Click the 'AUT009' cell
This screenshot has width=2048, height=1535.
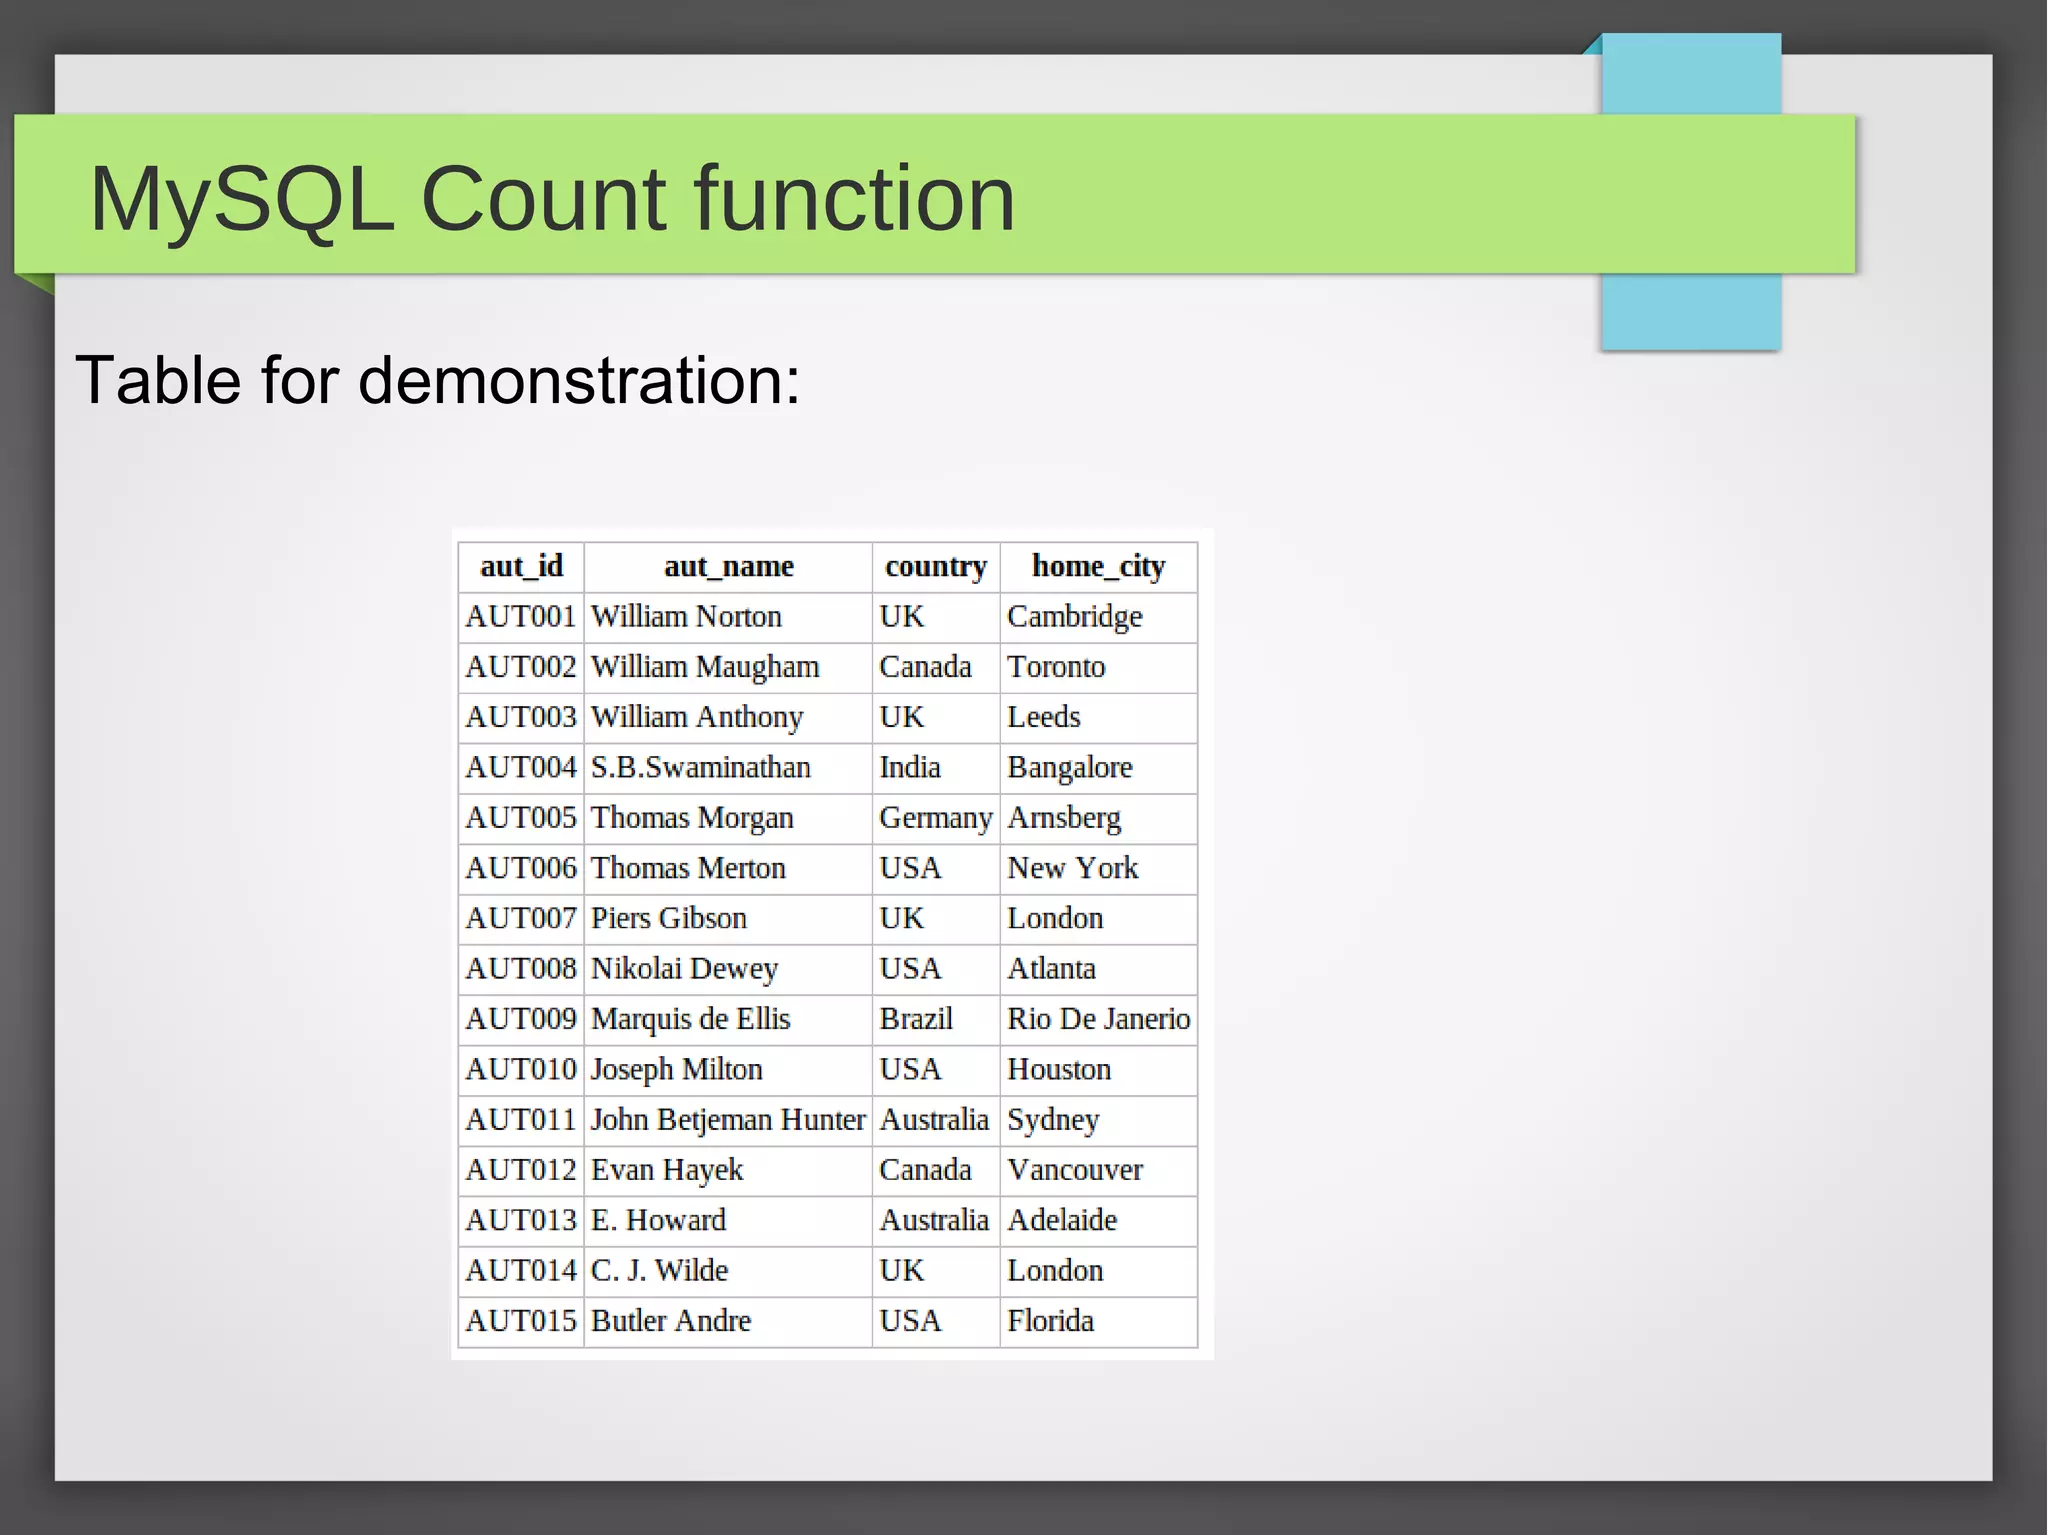(521, 1019)
